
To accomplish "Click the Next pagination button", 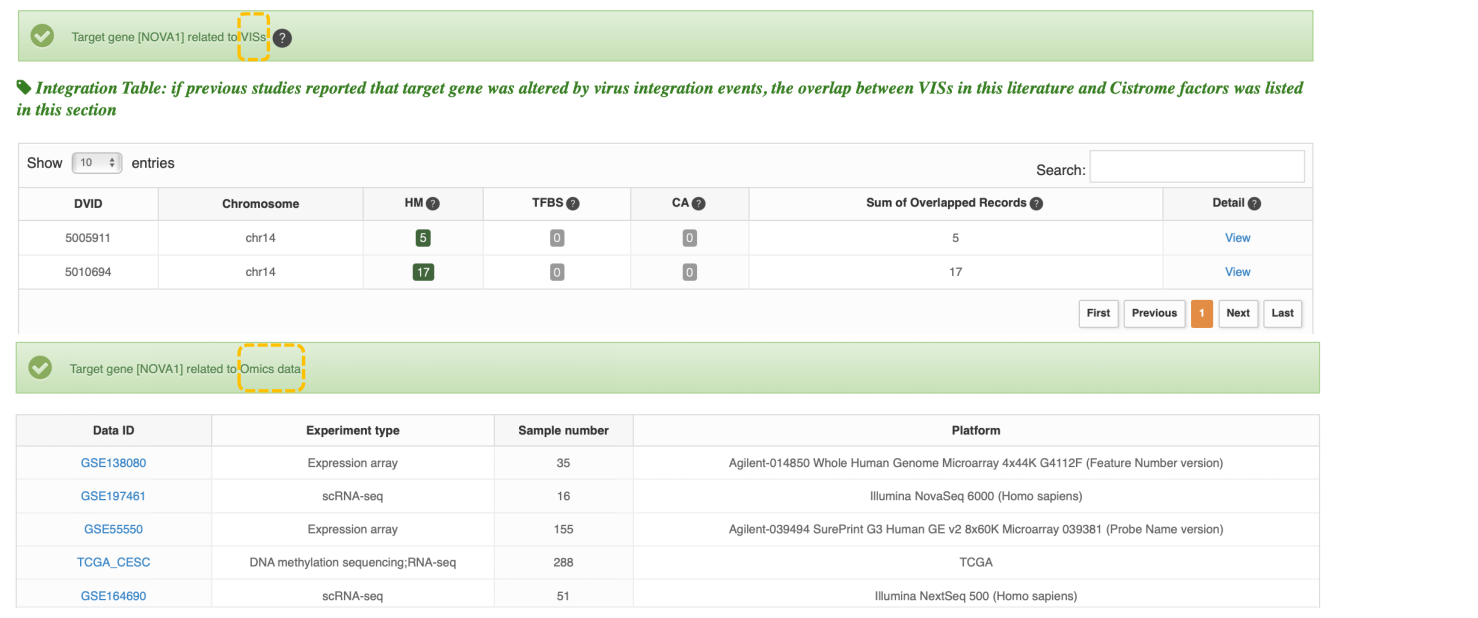I will point(1238,313).
